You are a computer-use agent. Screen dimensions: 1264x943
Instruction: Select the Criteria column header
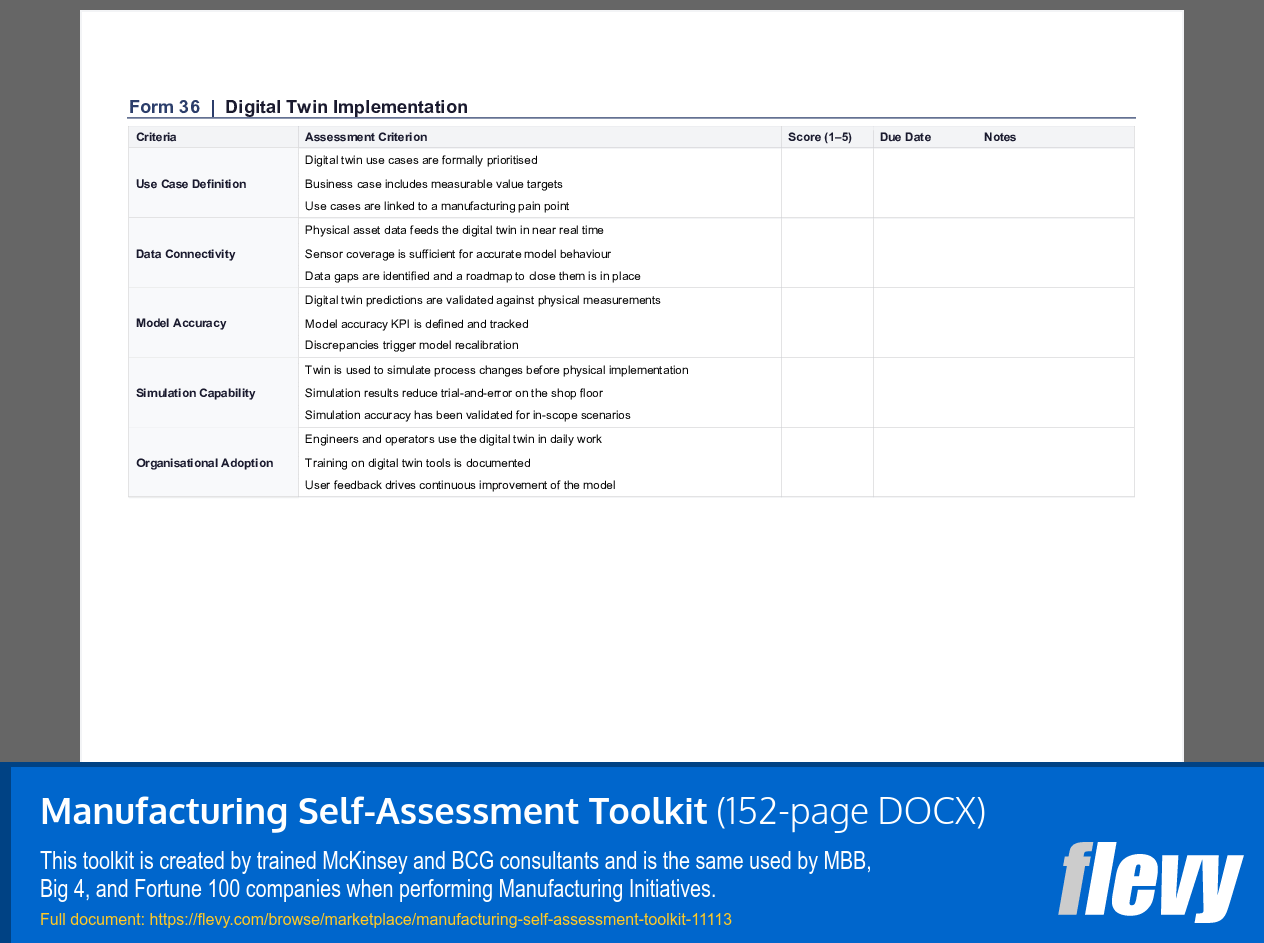coord(156,137)
